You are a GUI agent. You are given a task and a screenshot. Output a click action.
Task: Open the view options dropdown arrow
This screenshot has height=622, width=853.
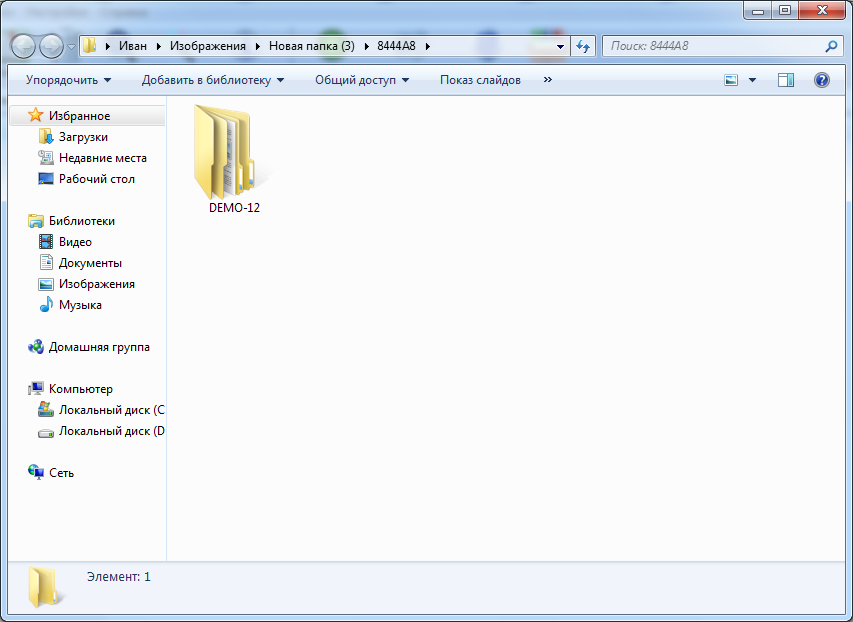[x=752, y=80]
